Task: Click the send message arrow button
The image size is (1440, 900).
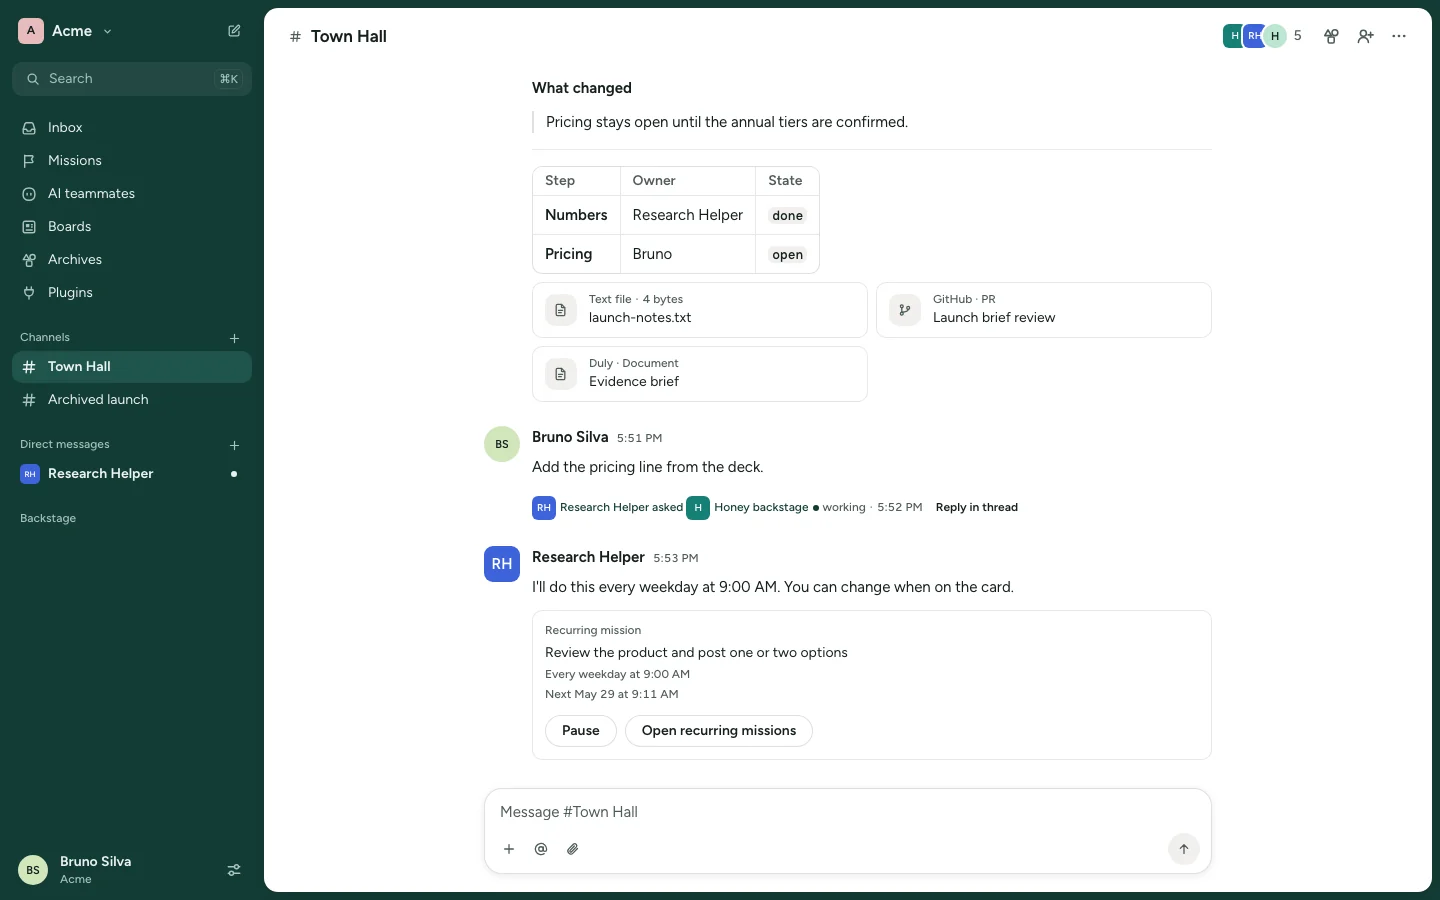Action: [x=1184, y=849]
